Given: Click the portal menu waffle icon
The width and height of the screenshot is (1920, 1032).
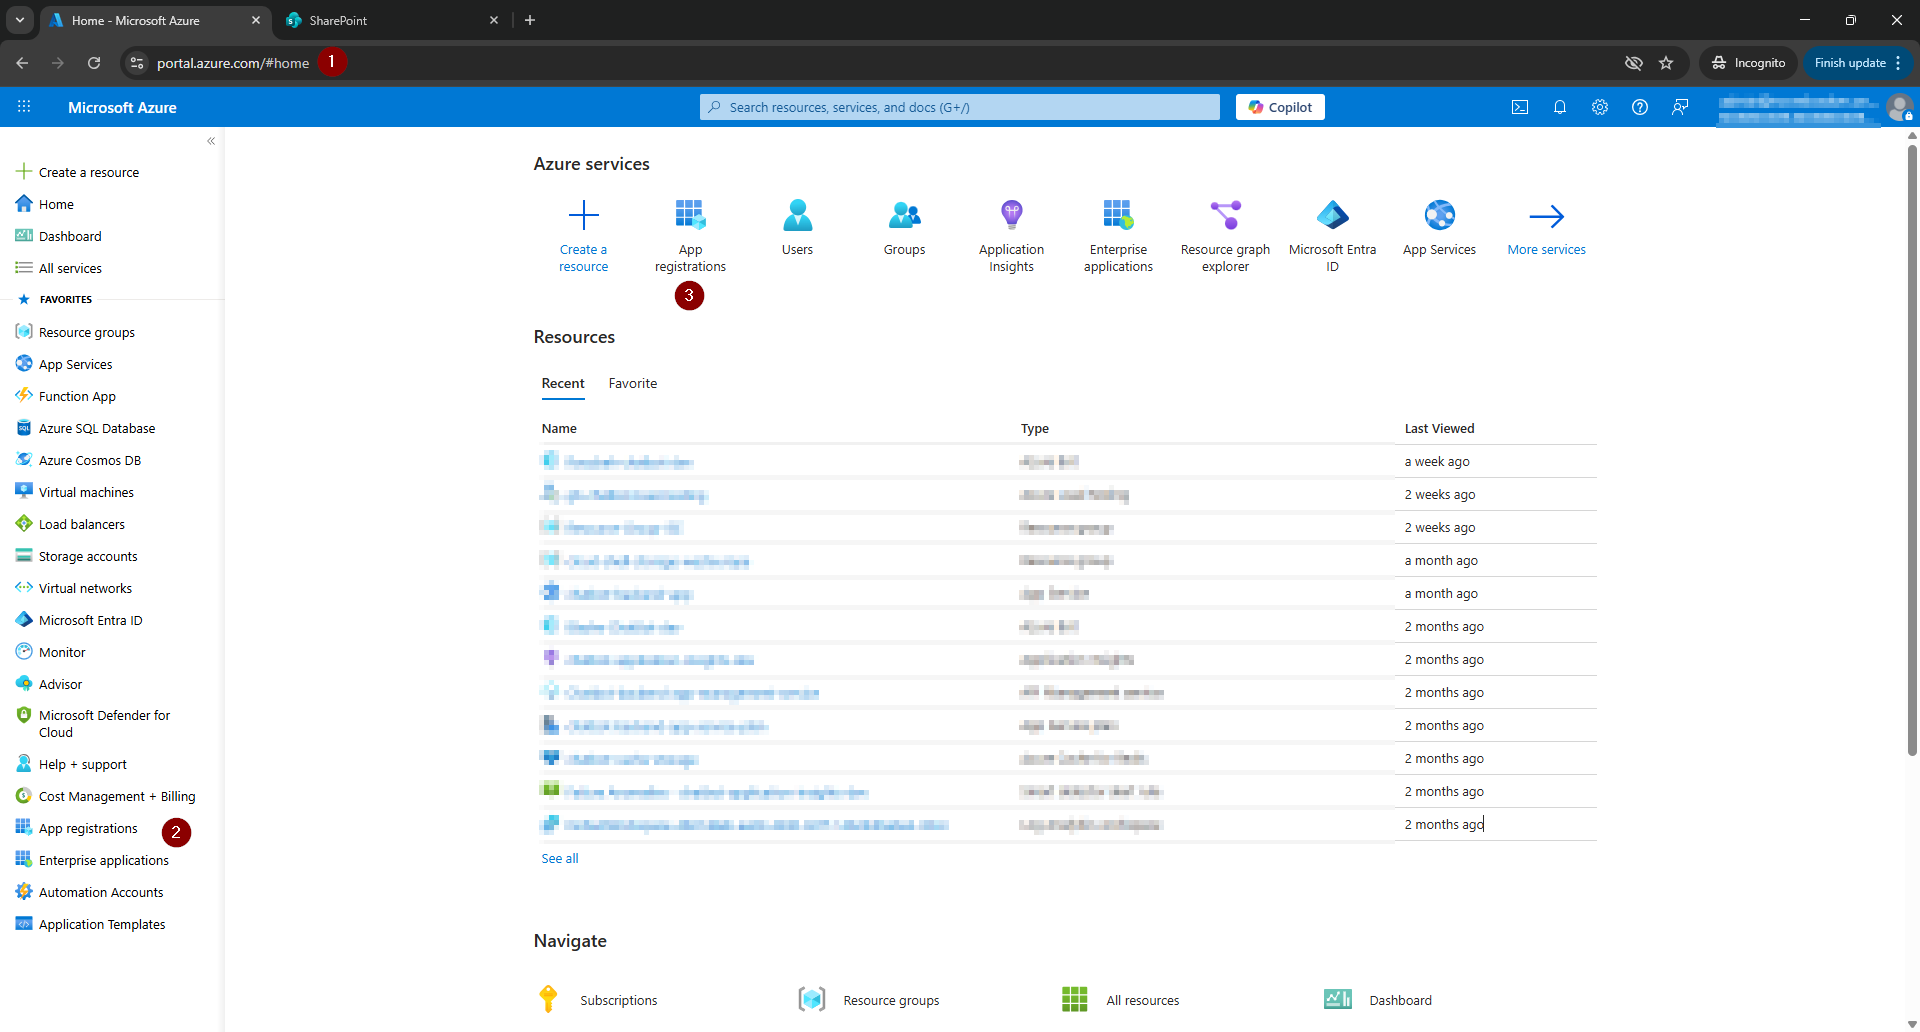Looking at the screenshot, I should (x=24, y=107).
